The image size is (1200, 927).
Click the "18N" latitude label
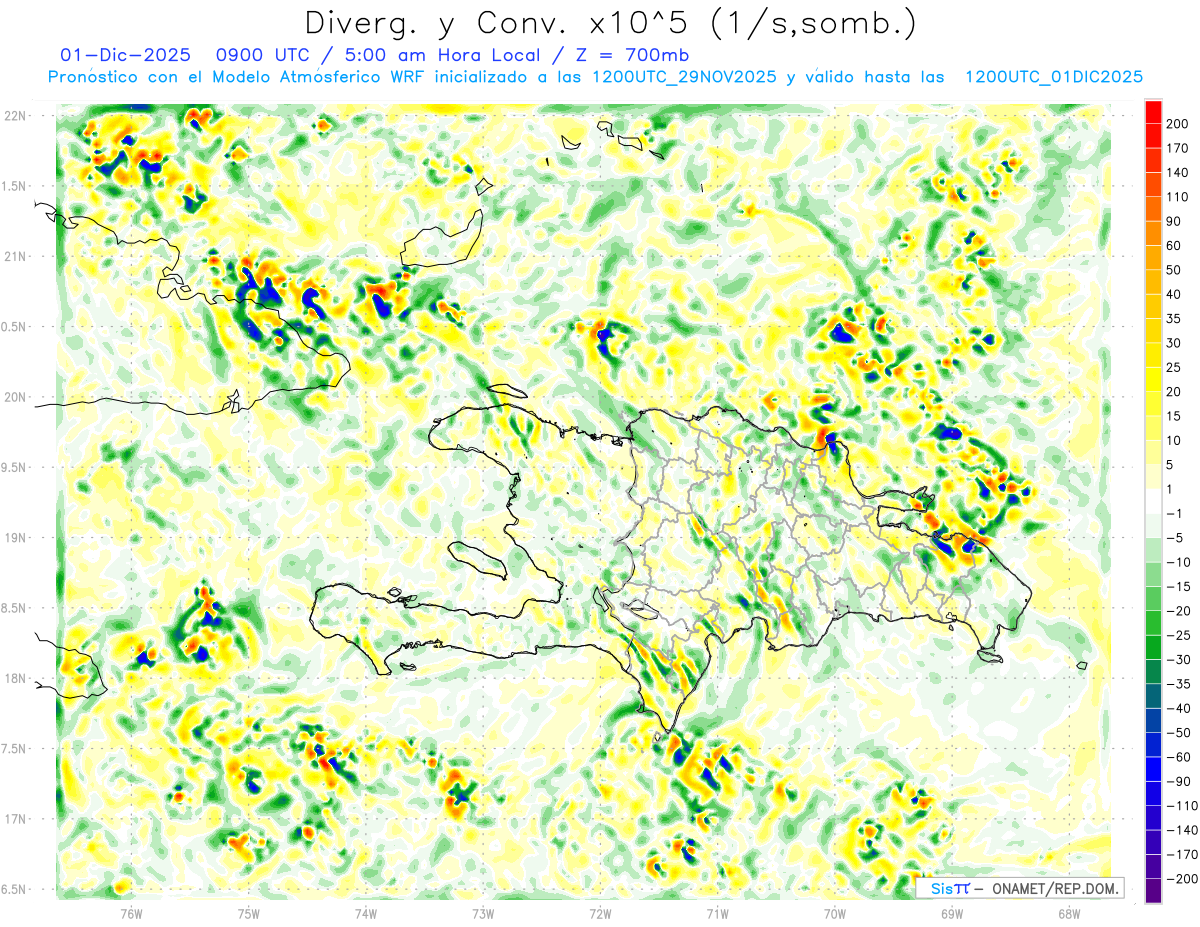[15, 679]
